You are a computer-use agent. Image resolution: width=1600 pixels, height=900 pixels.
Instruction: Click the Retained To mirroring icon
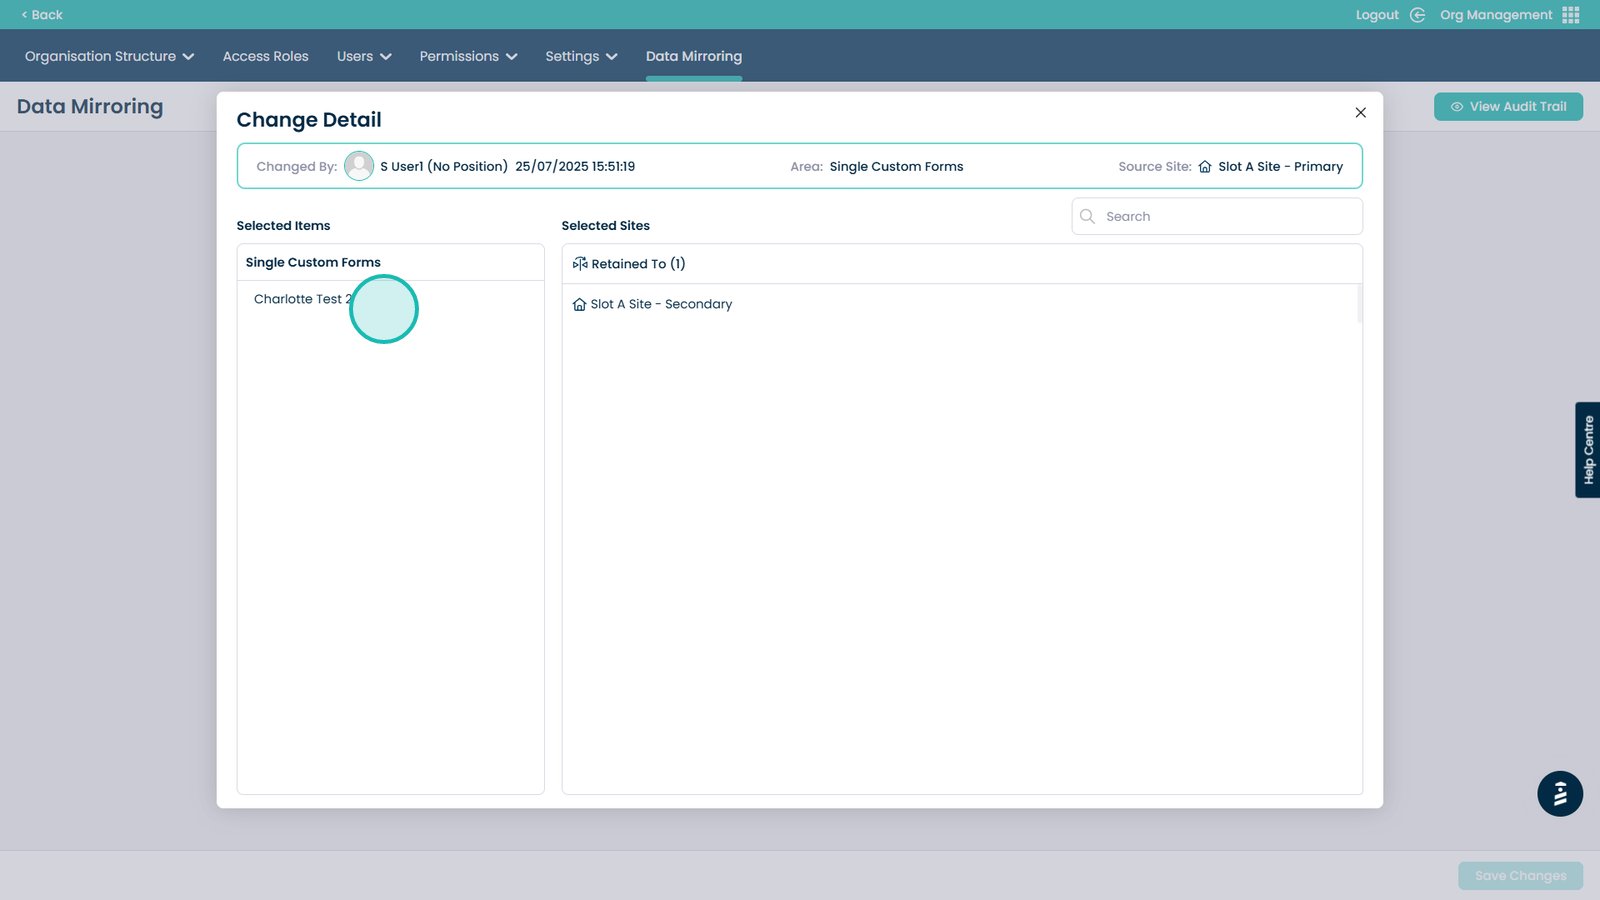[580, 264]
